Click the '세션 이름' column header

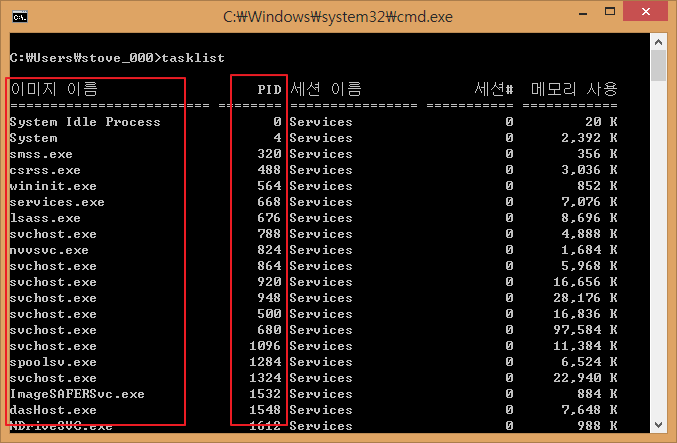click(326, 89)
